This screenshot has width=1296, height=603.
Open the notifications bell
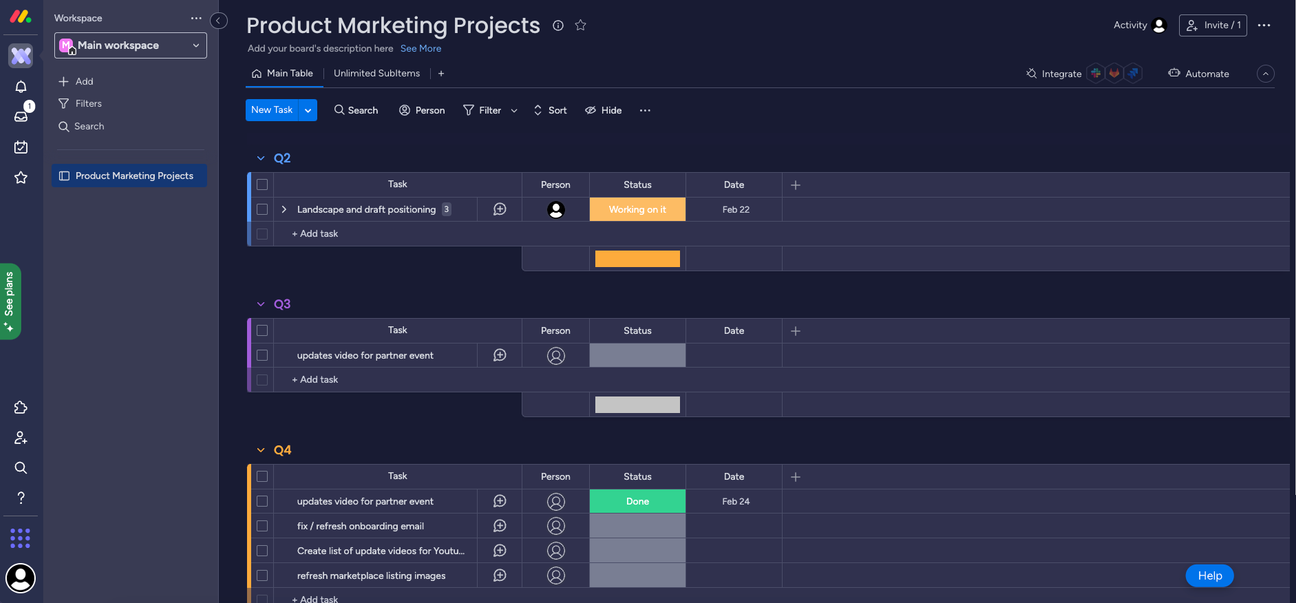[20, 88]
